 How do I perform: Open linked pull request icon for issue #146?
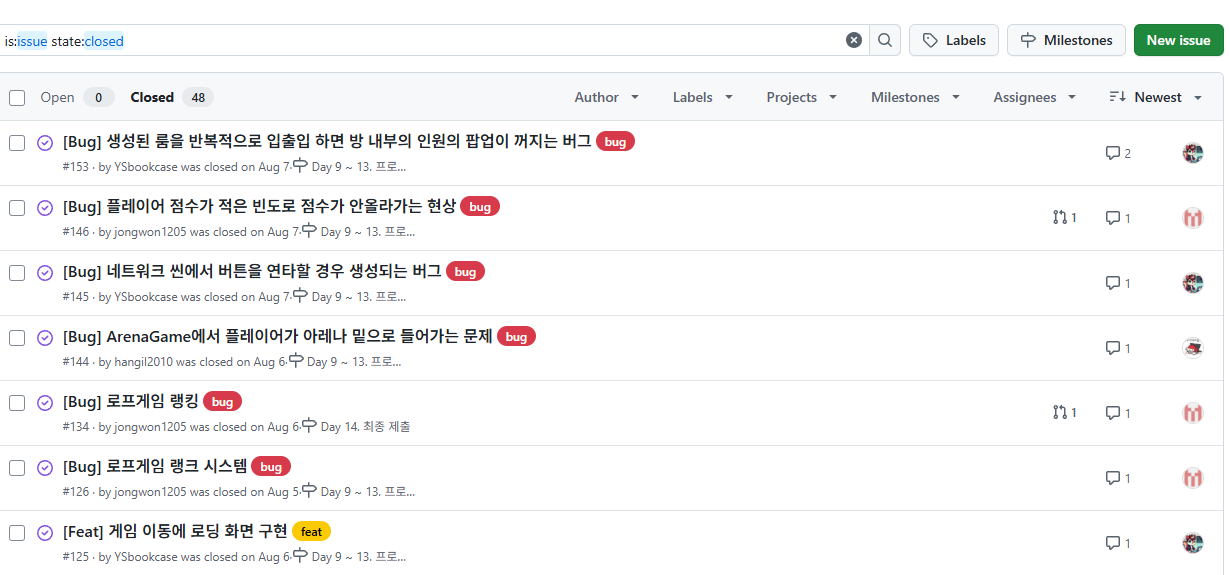1060,217
